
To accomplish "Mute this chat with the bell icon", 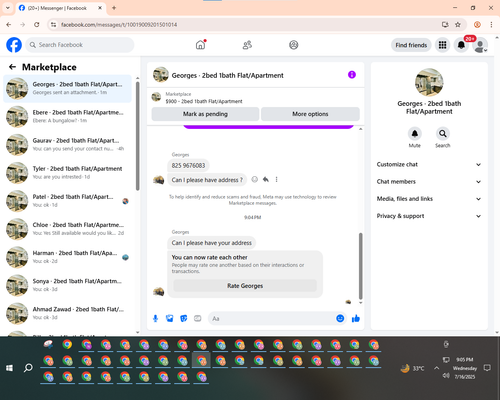I will (x=415, y=134).
